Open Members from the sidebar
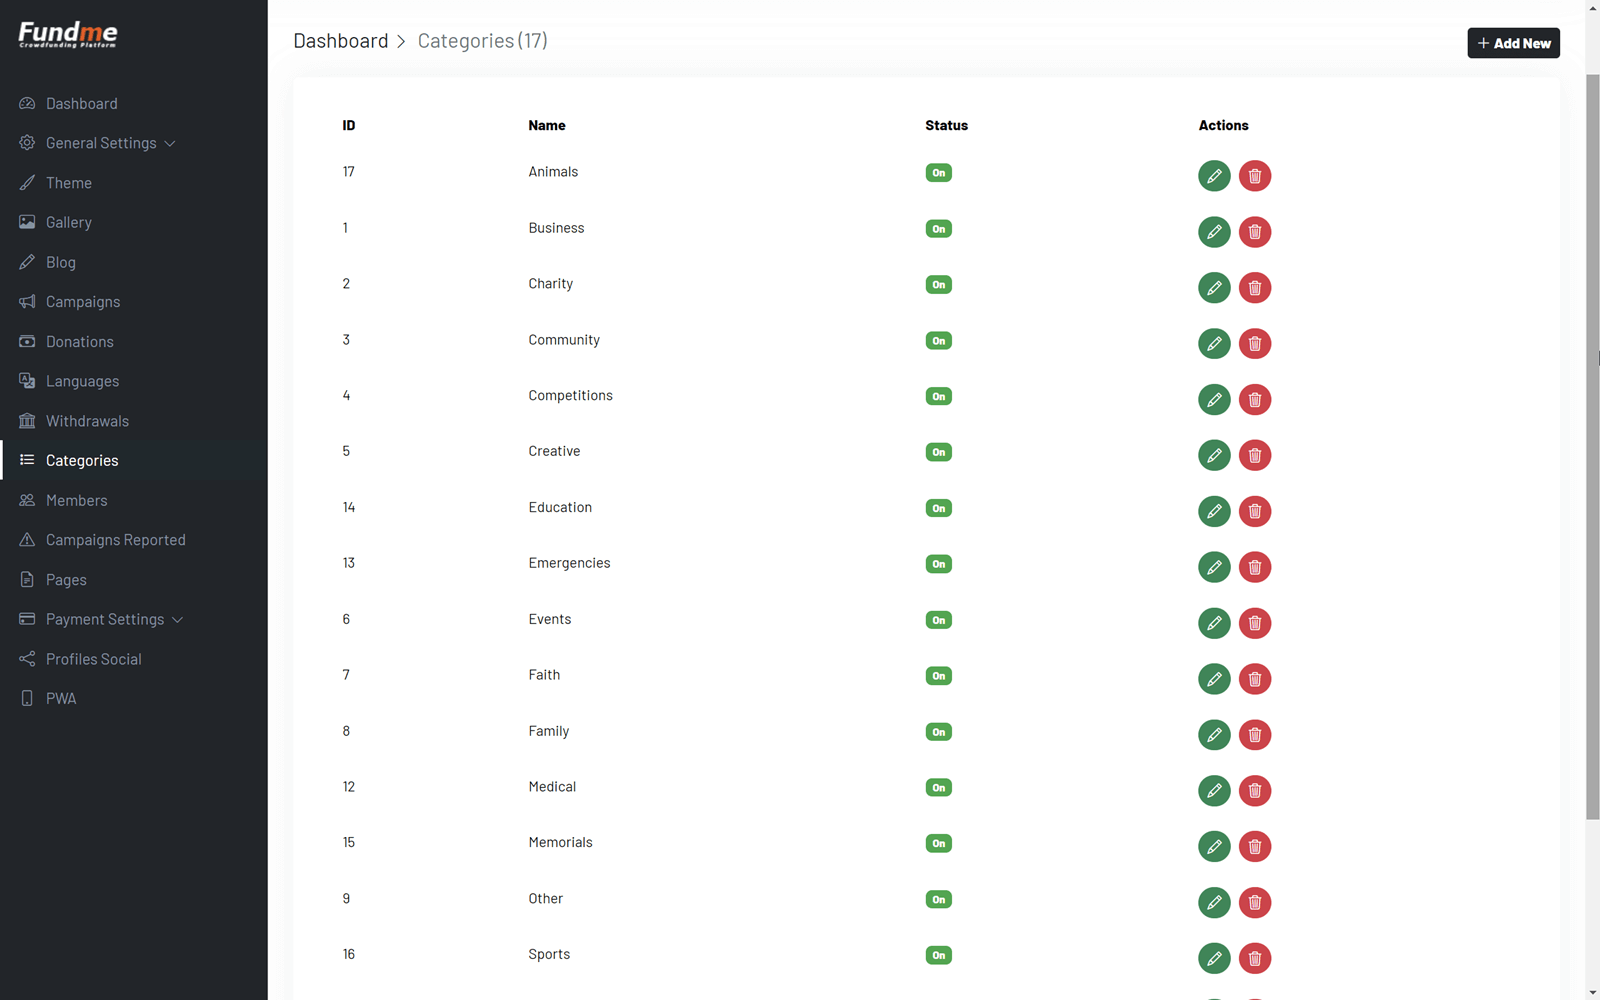Image resolution: width=1600 pixels, height=1000 pixels. pos(77,500)
